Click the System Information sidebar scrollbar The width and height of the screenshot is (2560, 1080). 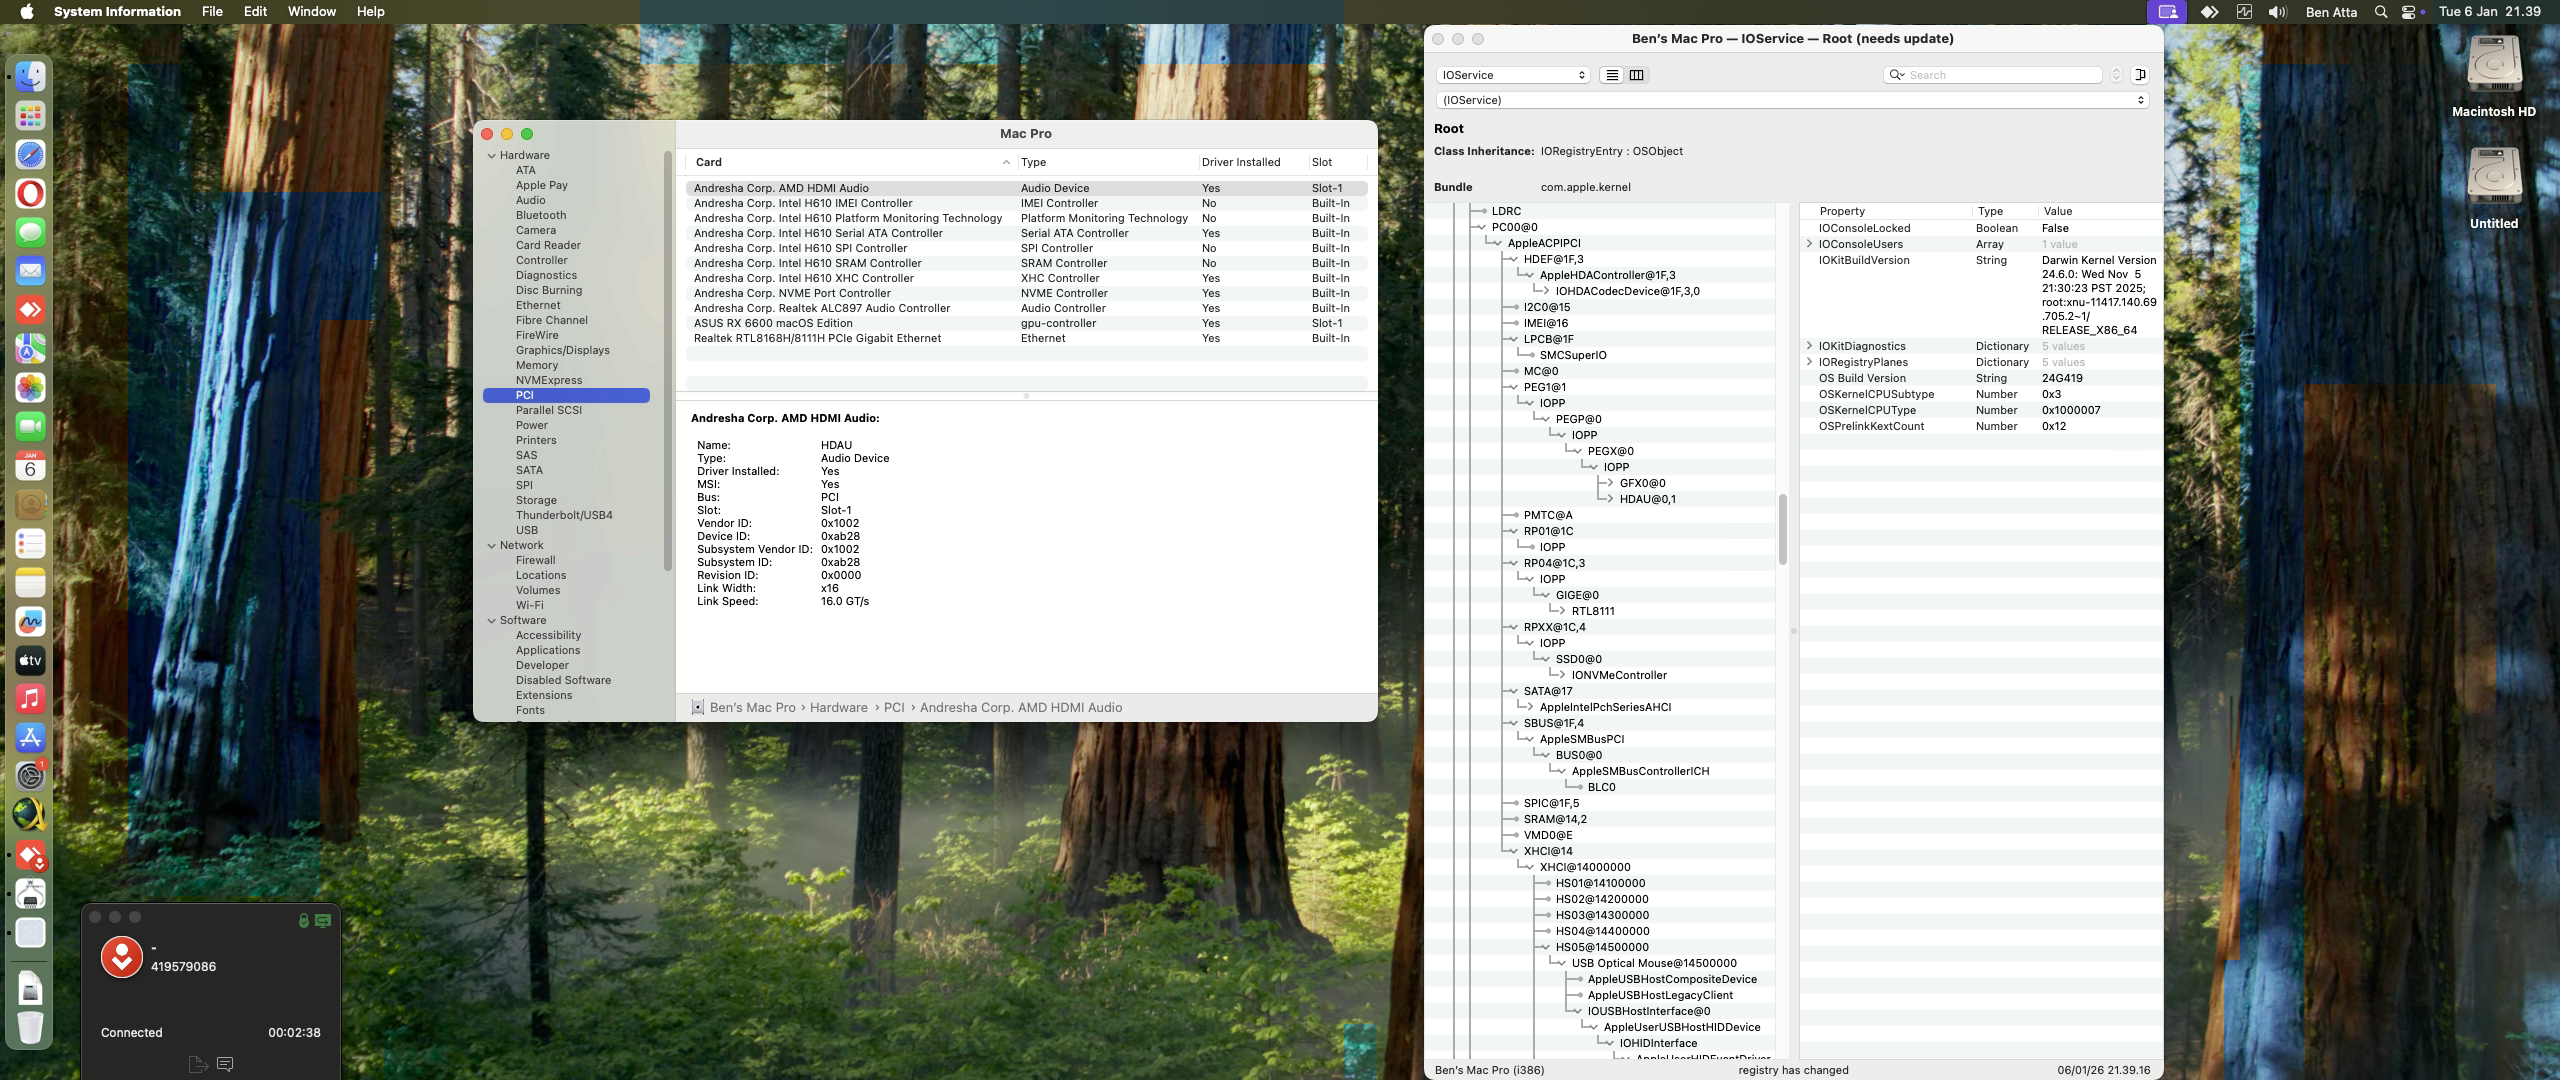pos(667,360)
